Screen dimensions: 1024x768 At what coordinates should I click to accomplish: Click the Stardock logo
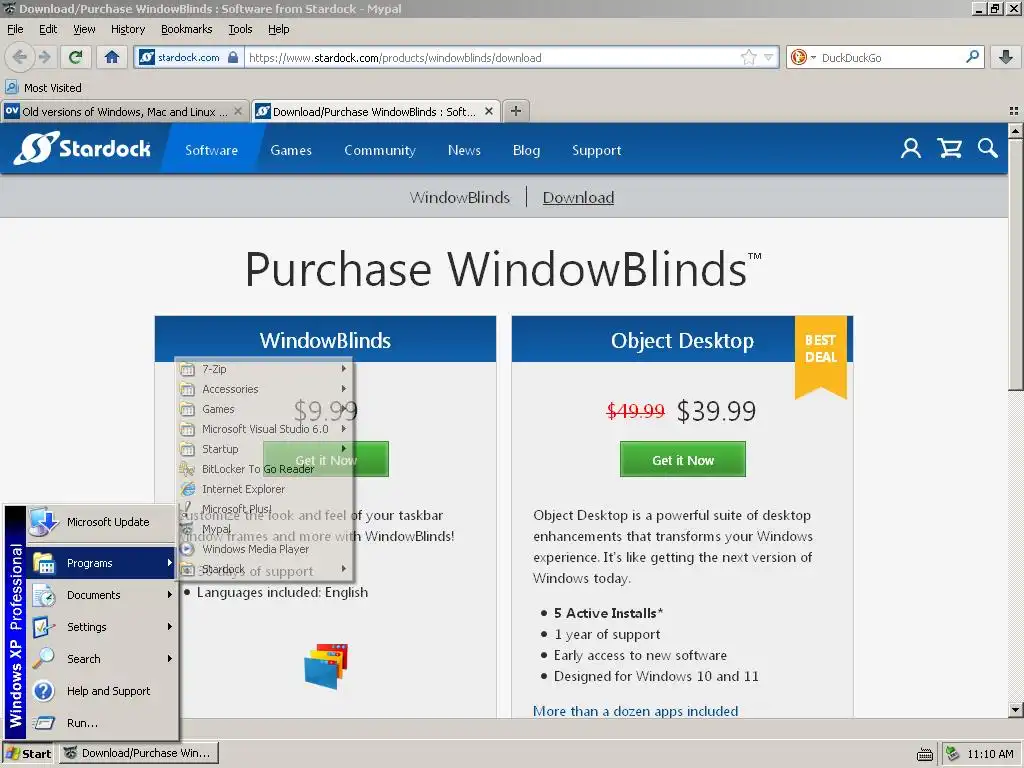[x=82, y=148]
